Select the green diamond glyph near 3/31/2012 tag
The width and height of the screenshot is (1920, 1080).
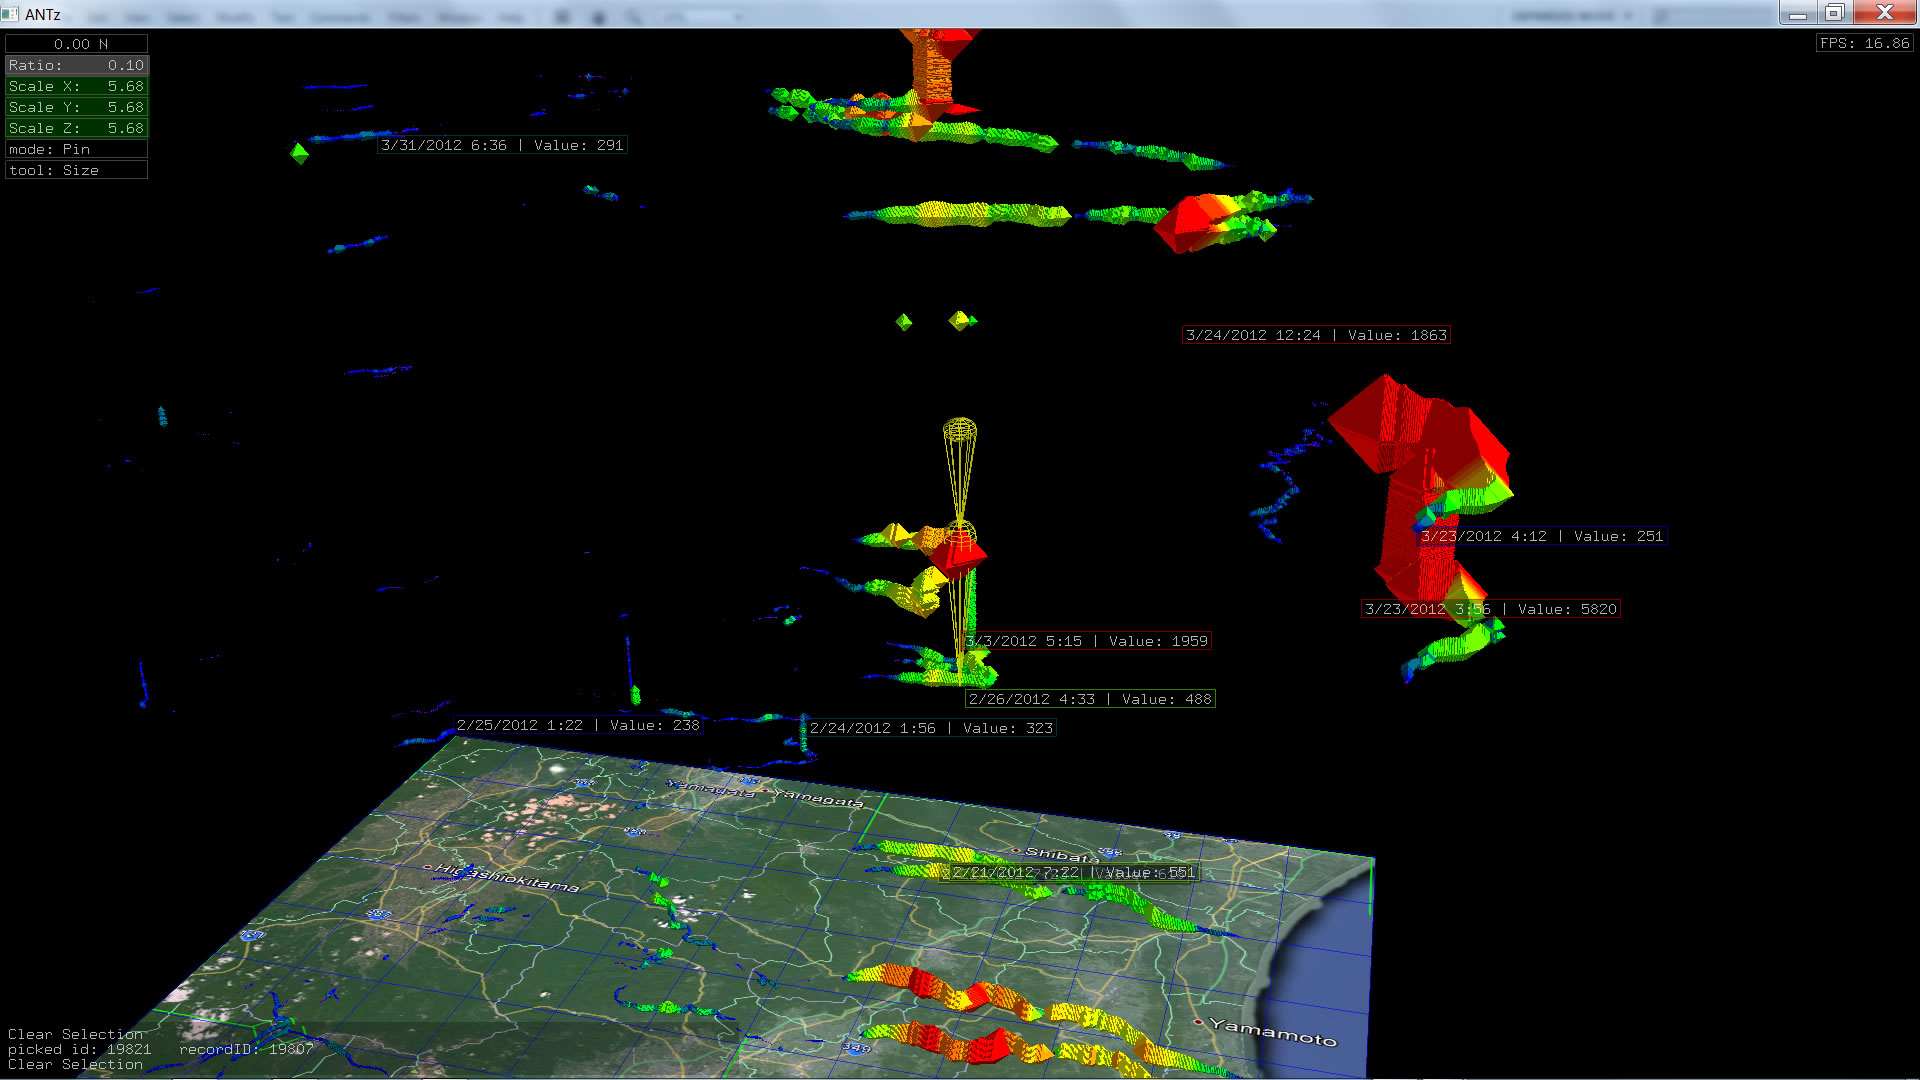(x=299, y=153)
